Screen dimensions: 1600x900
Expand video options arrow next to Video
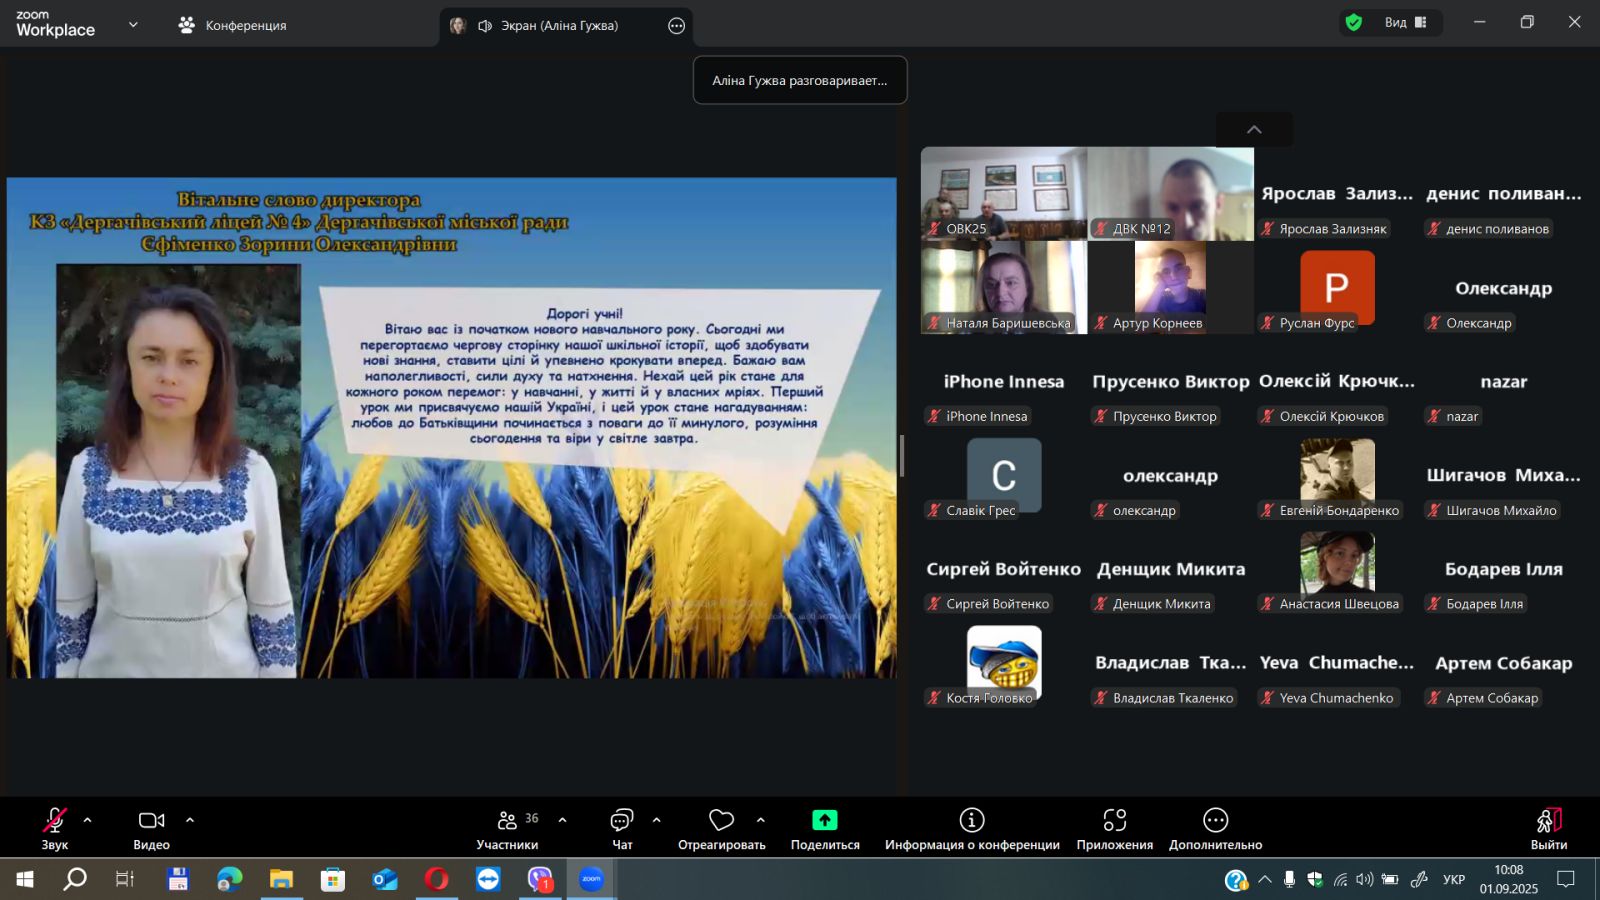click(190, 820)
